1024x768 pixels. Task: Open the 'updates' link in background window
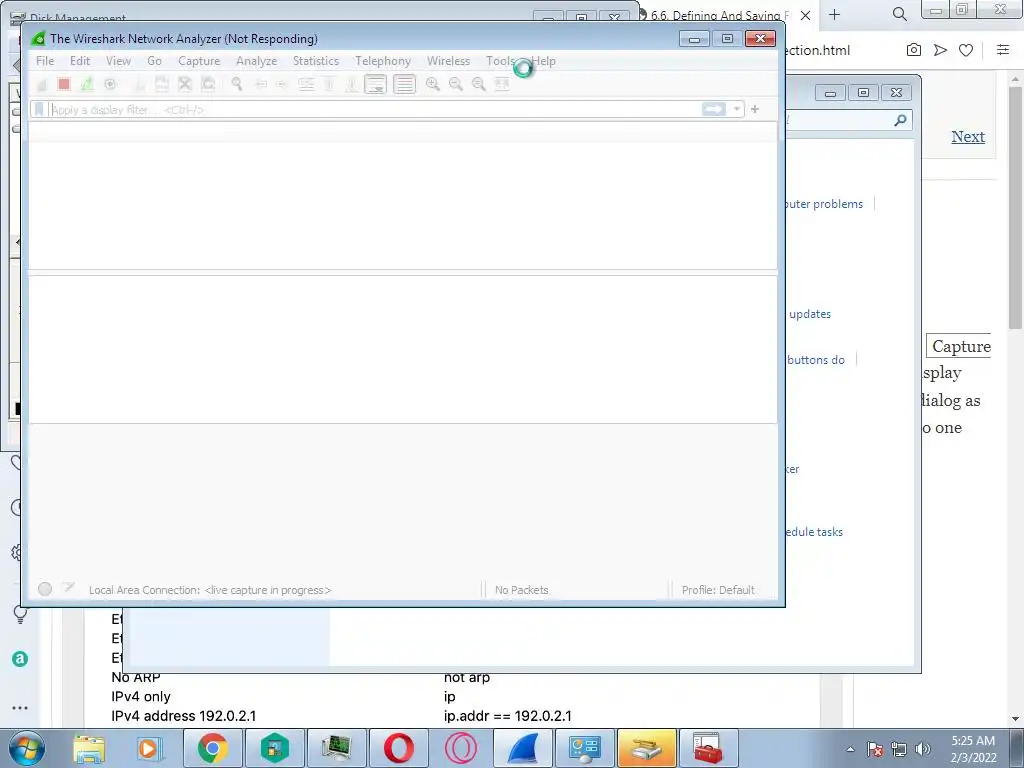(x=810, y=314)
